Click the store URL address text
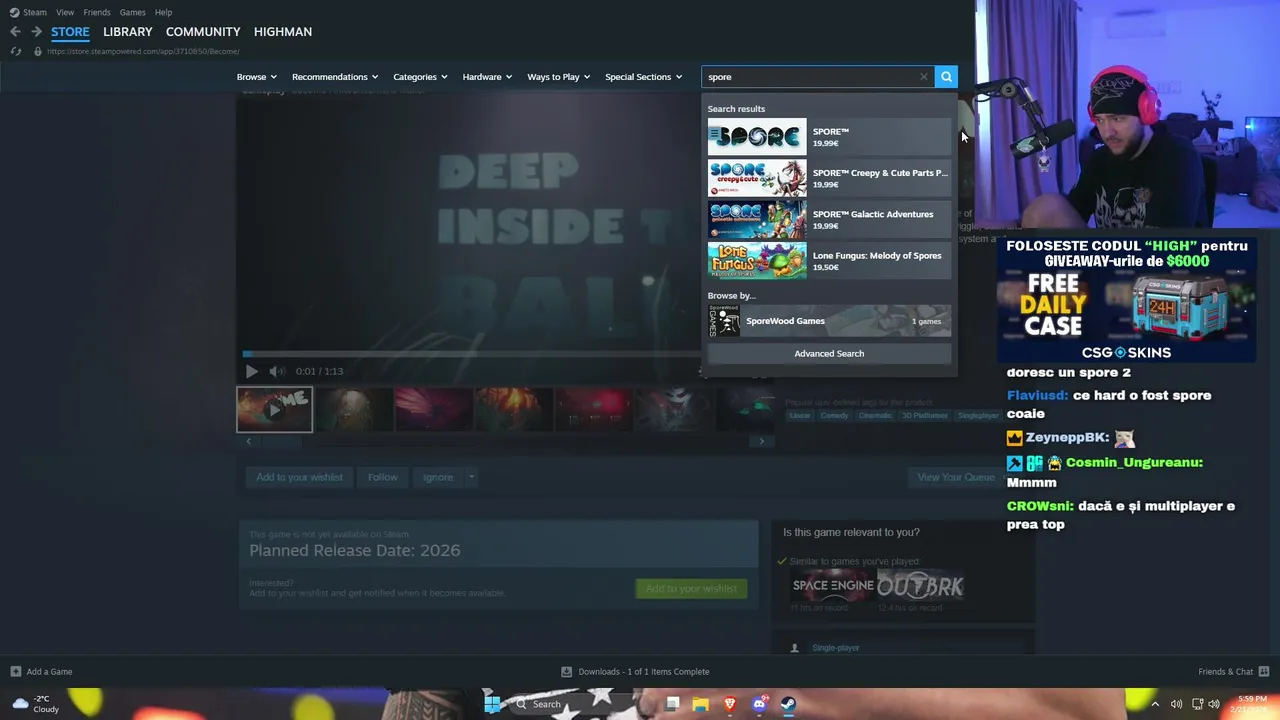The image size is (1280, 720). click(143, 51)
